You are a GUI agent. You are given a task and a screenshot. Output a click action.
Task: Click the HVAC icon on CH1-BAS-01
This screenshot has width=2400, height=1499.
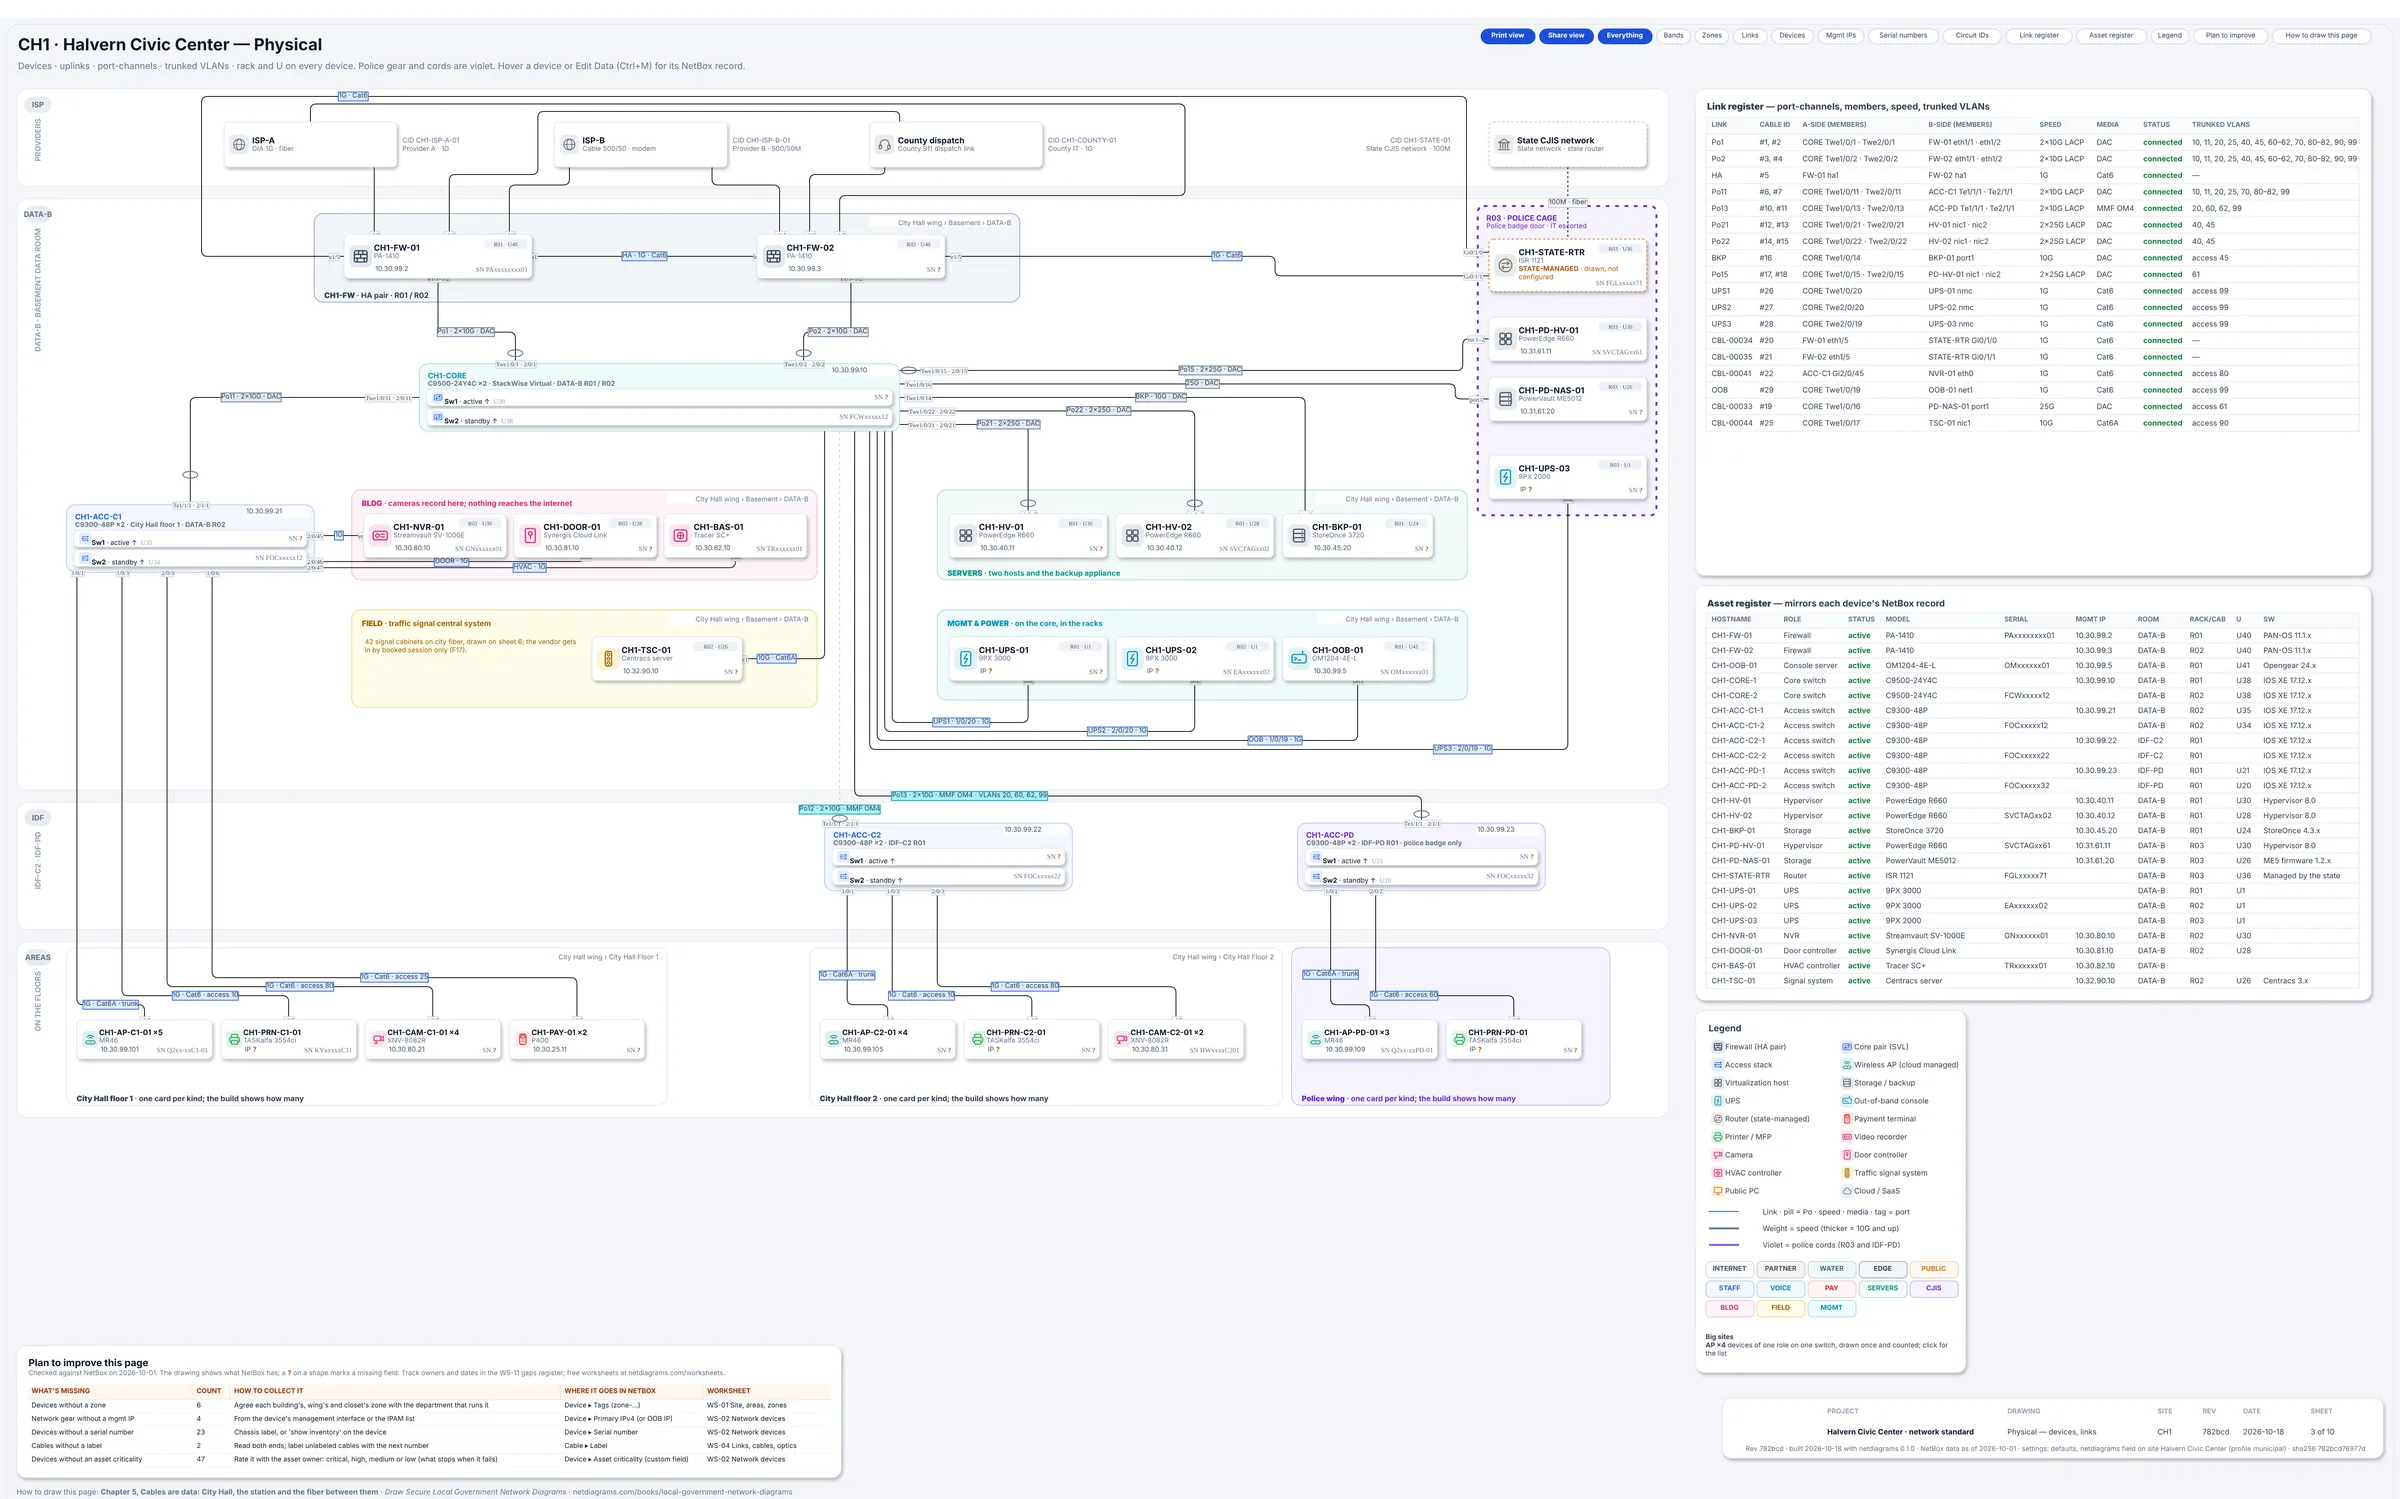680,536
